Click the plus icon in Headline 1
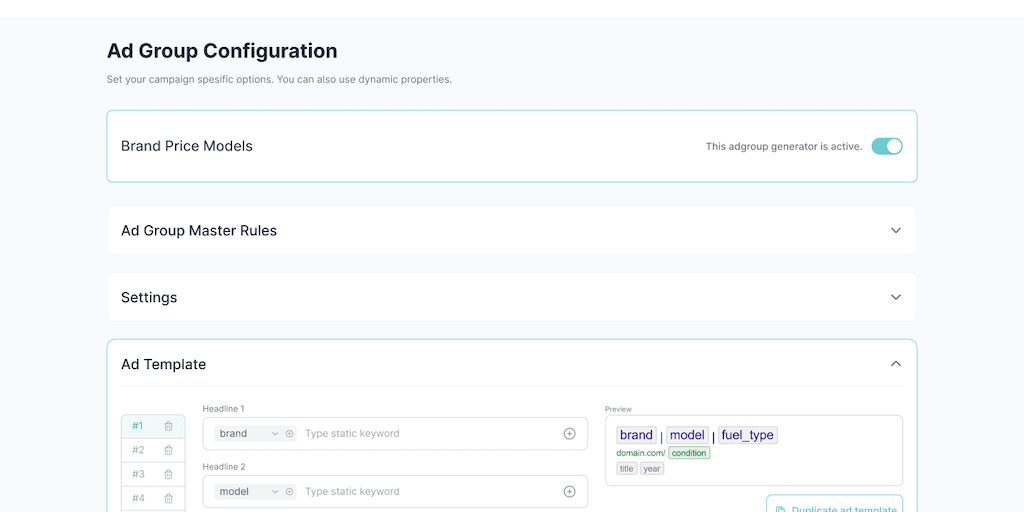This screenshot has height=512, width=1024. click(569, 434)
